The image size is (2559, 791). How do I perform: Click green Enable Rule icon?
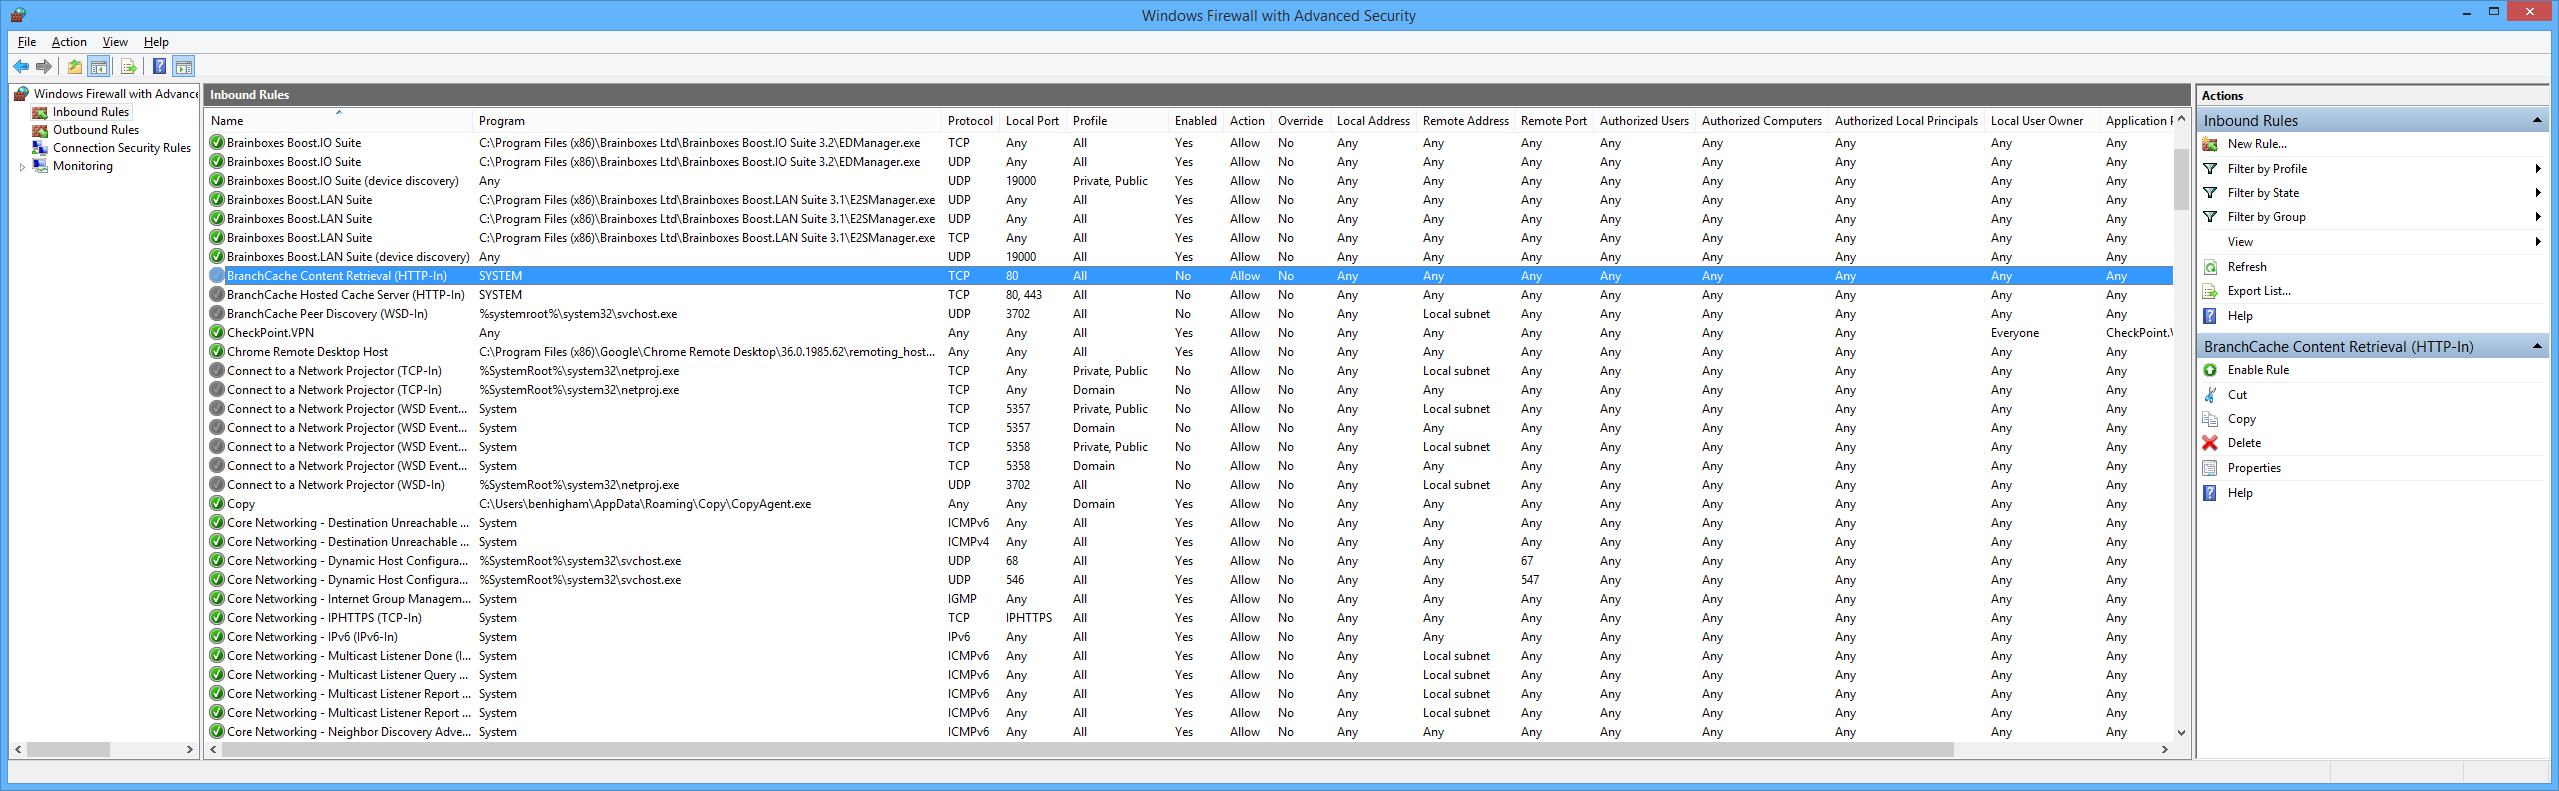coord(2211,370)
